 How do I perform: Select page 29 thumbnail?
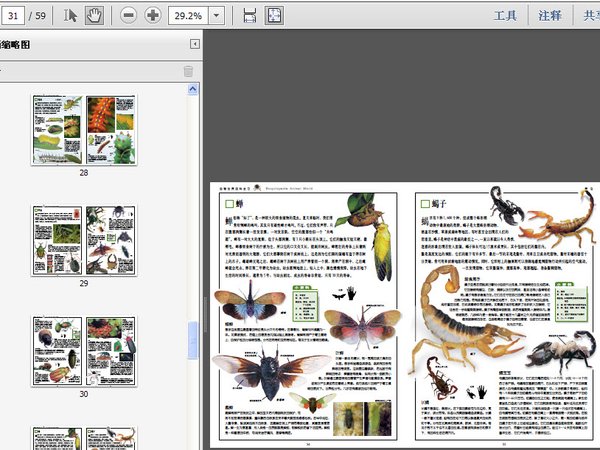click(x=84, y=240)
